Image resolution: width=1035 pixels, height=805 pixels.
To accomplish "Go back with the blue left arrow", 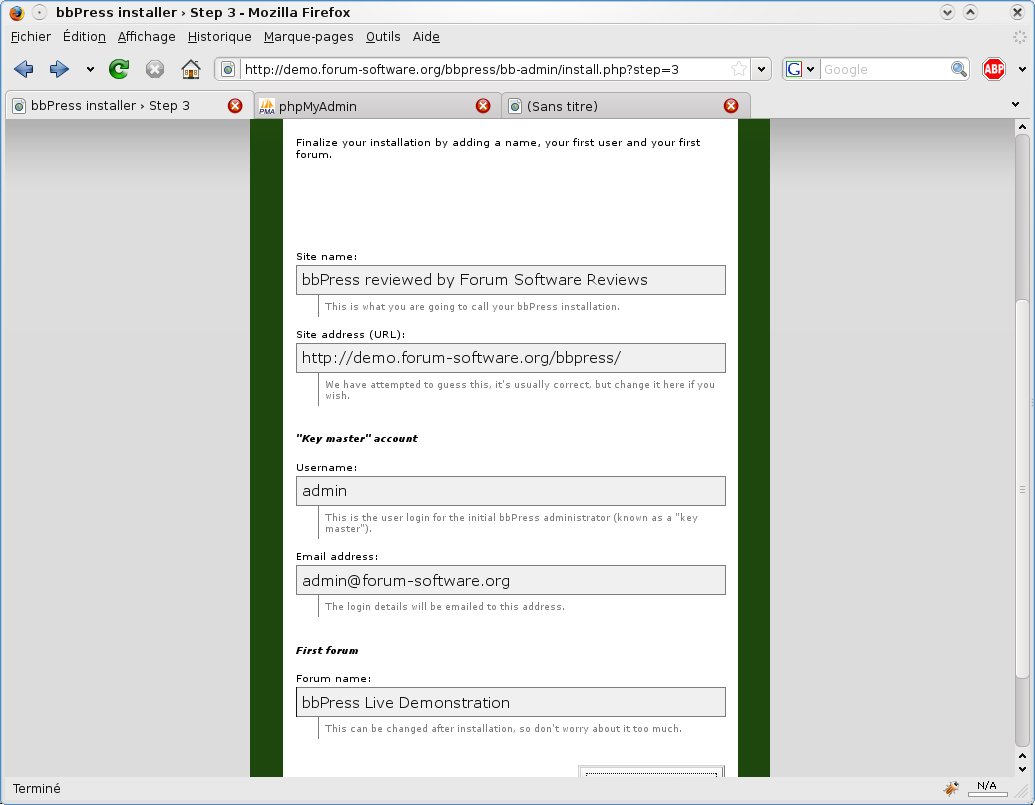I will pos(24,69).
